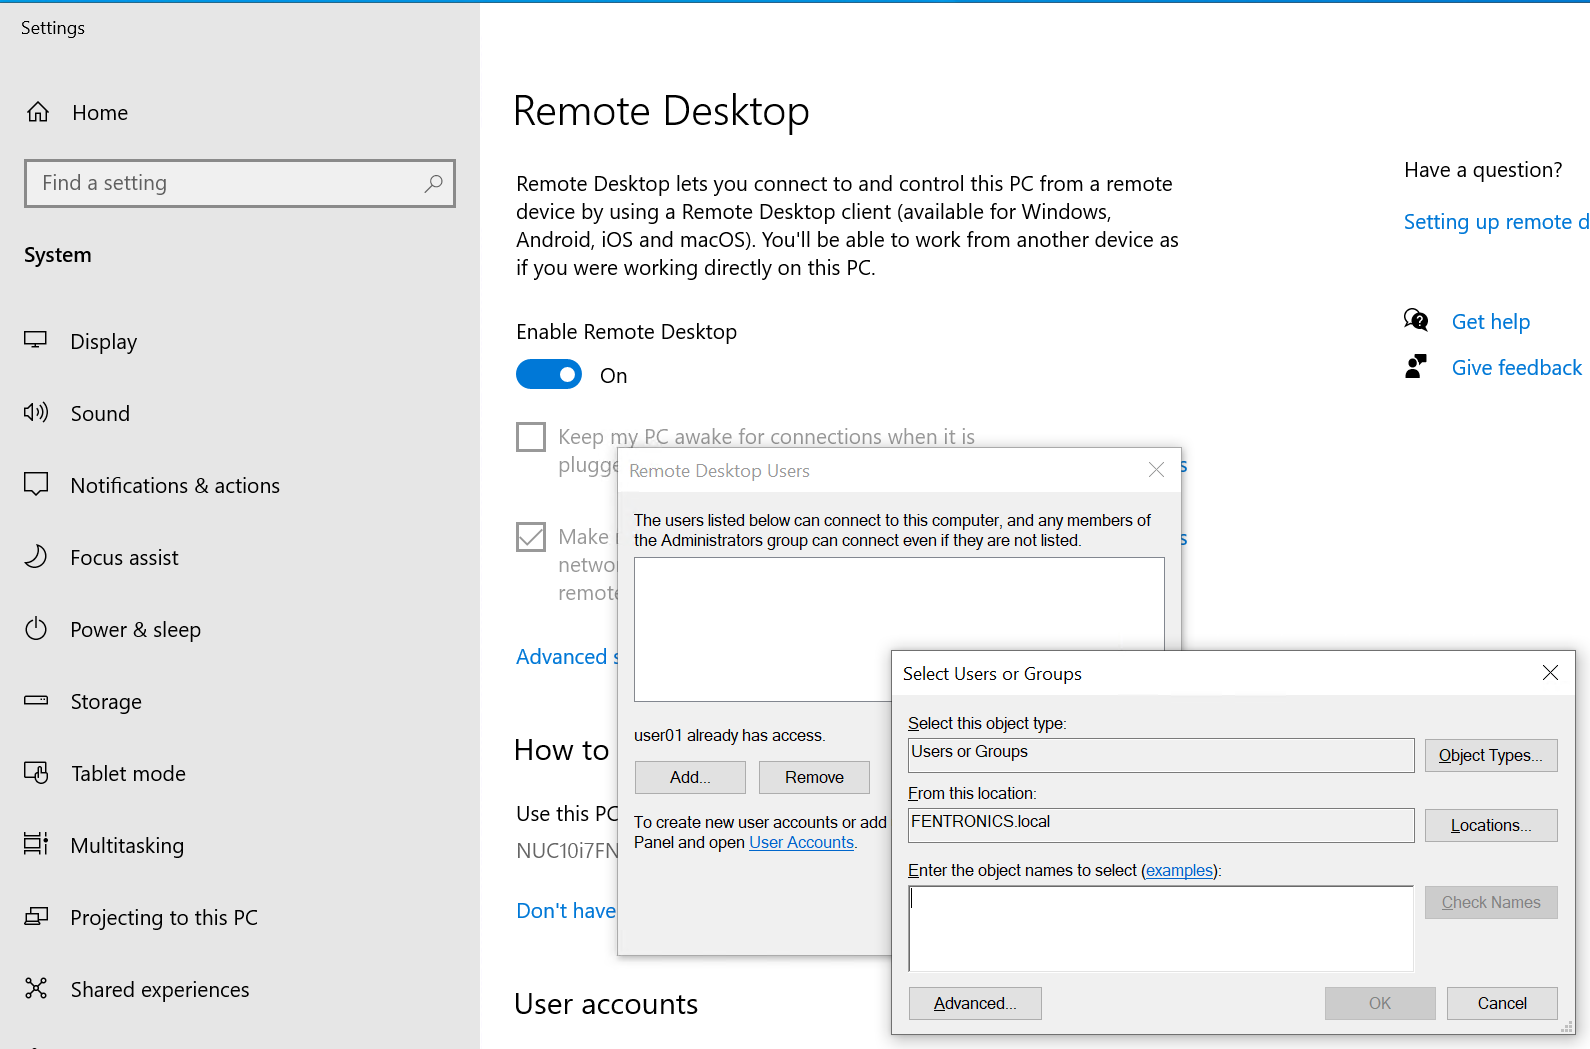
Task: Click OK in Select Users or Groups
Action: (1380, 1003)
